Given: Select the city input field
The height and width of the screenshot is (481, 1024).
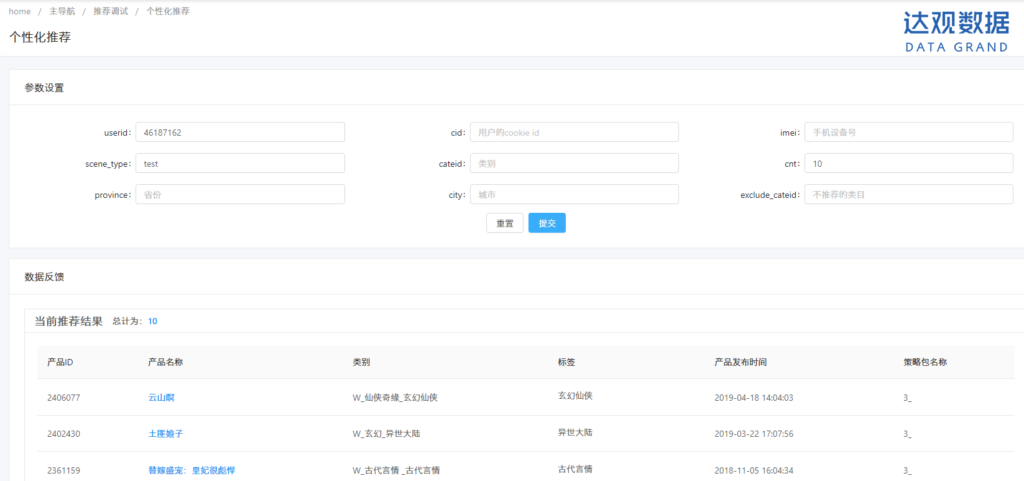Looking at the screenshot, I should 574,194.
